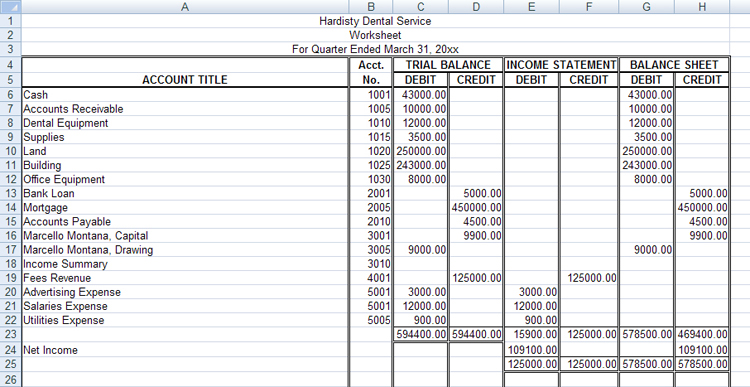Click Building balance sheet debit 243000.00
Viewport: 750px width, 387px height.
(x=646, y=166)
